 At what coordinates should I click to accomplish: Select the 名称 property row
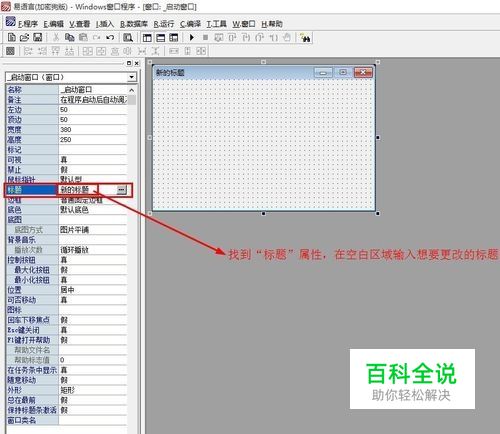66,90
